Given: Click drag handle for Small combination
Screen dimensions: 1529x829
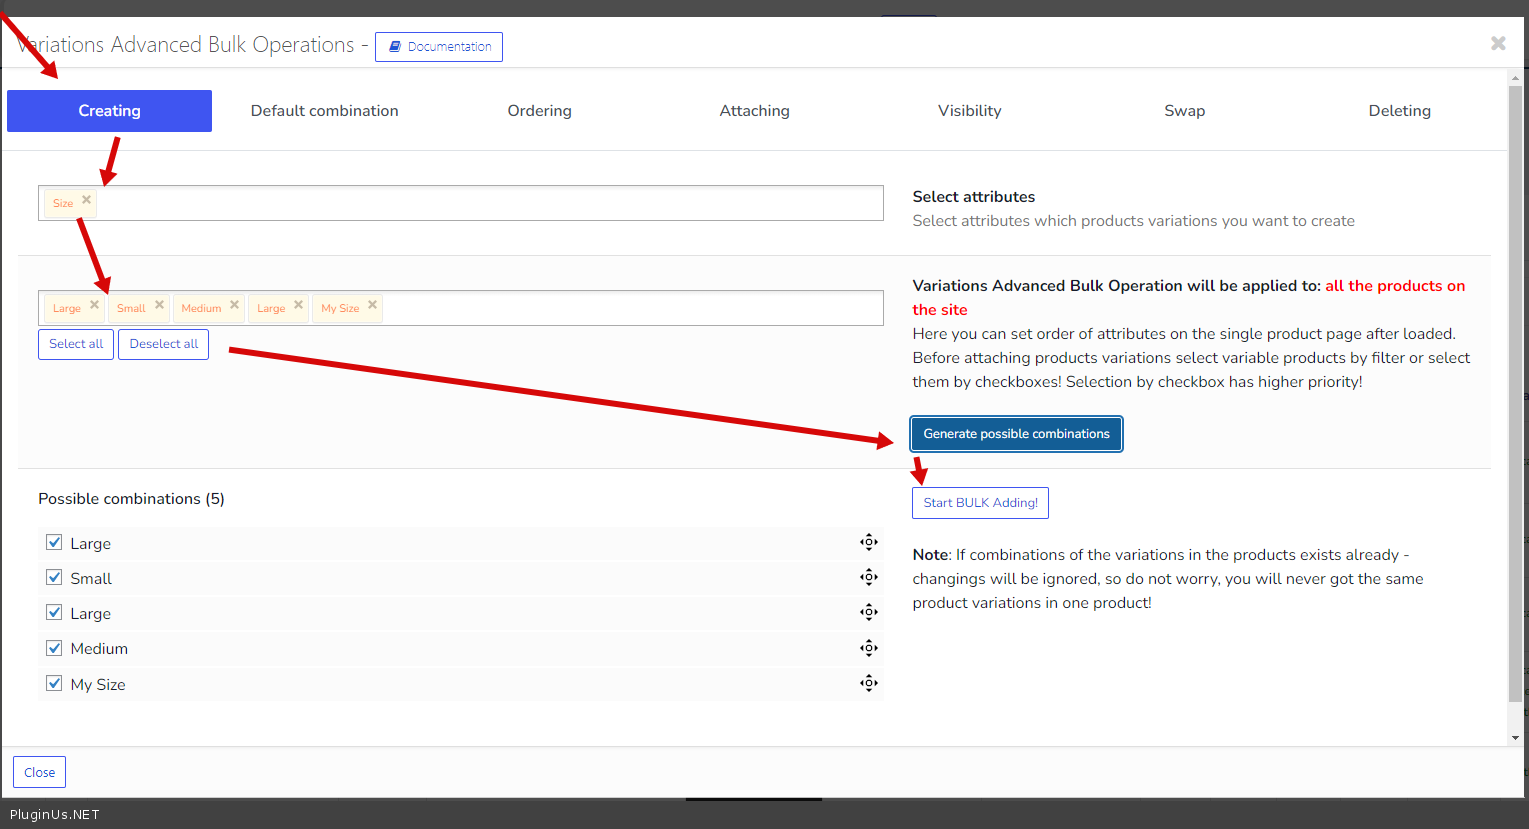Looking at the screenshot, I should (x=868, y=577).
